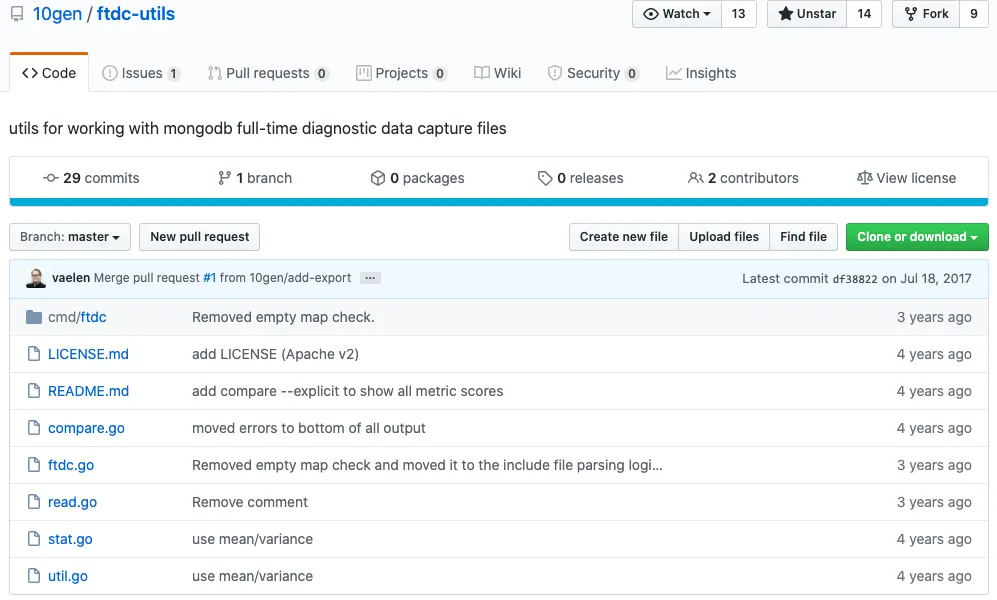Viewport: 997px width, 600px height.
Task: Click the file icon beside LICENSE.md
Action: click(x=34, y=354)
